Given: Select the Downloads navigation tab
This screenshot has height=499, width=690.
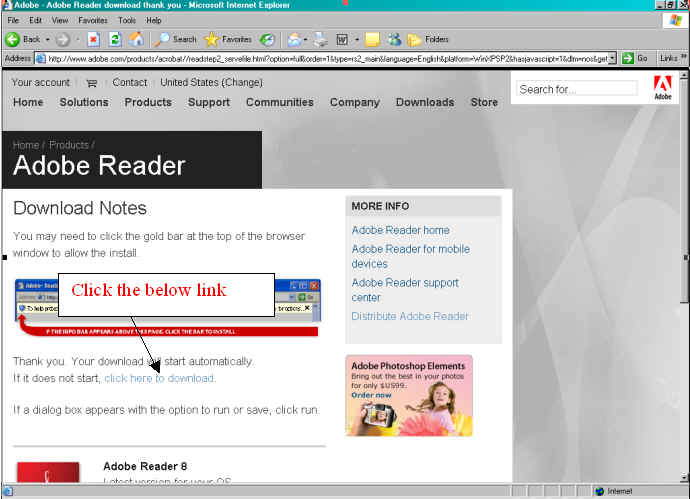Looking at the screenshot, I should click(x=424, y=102).
